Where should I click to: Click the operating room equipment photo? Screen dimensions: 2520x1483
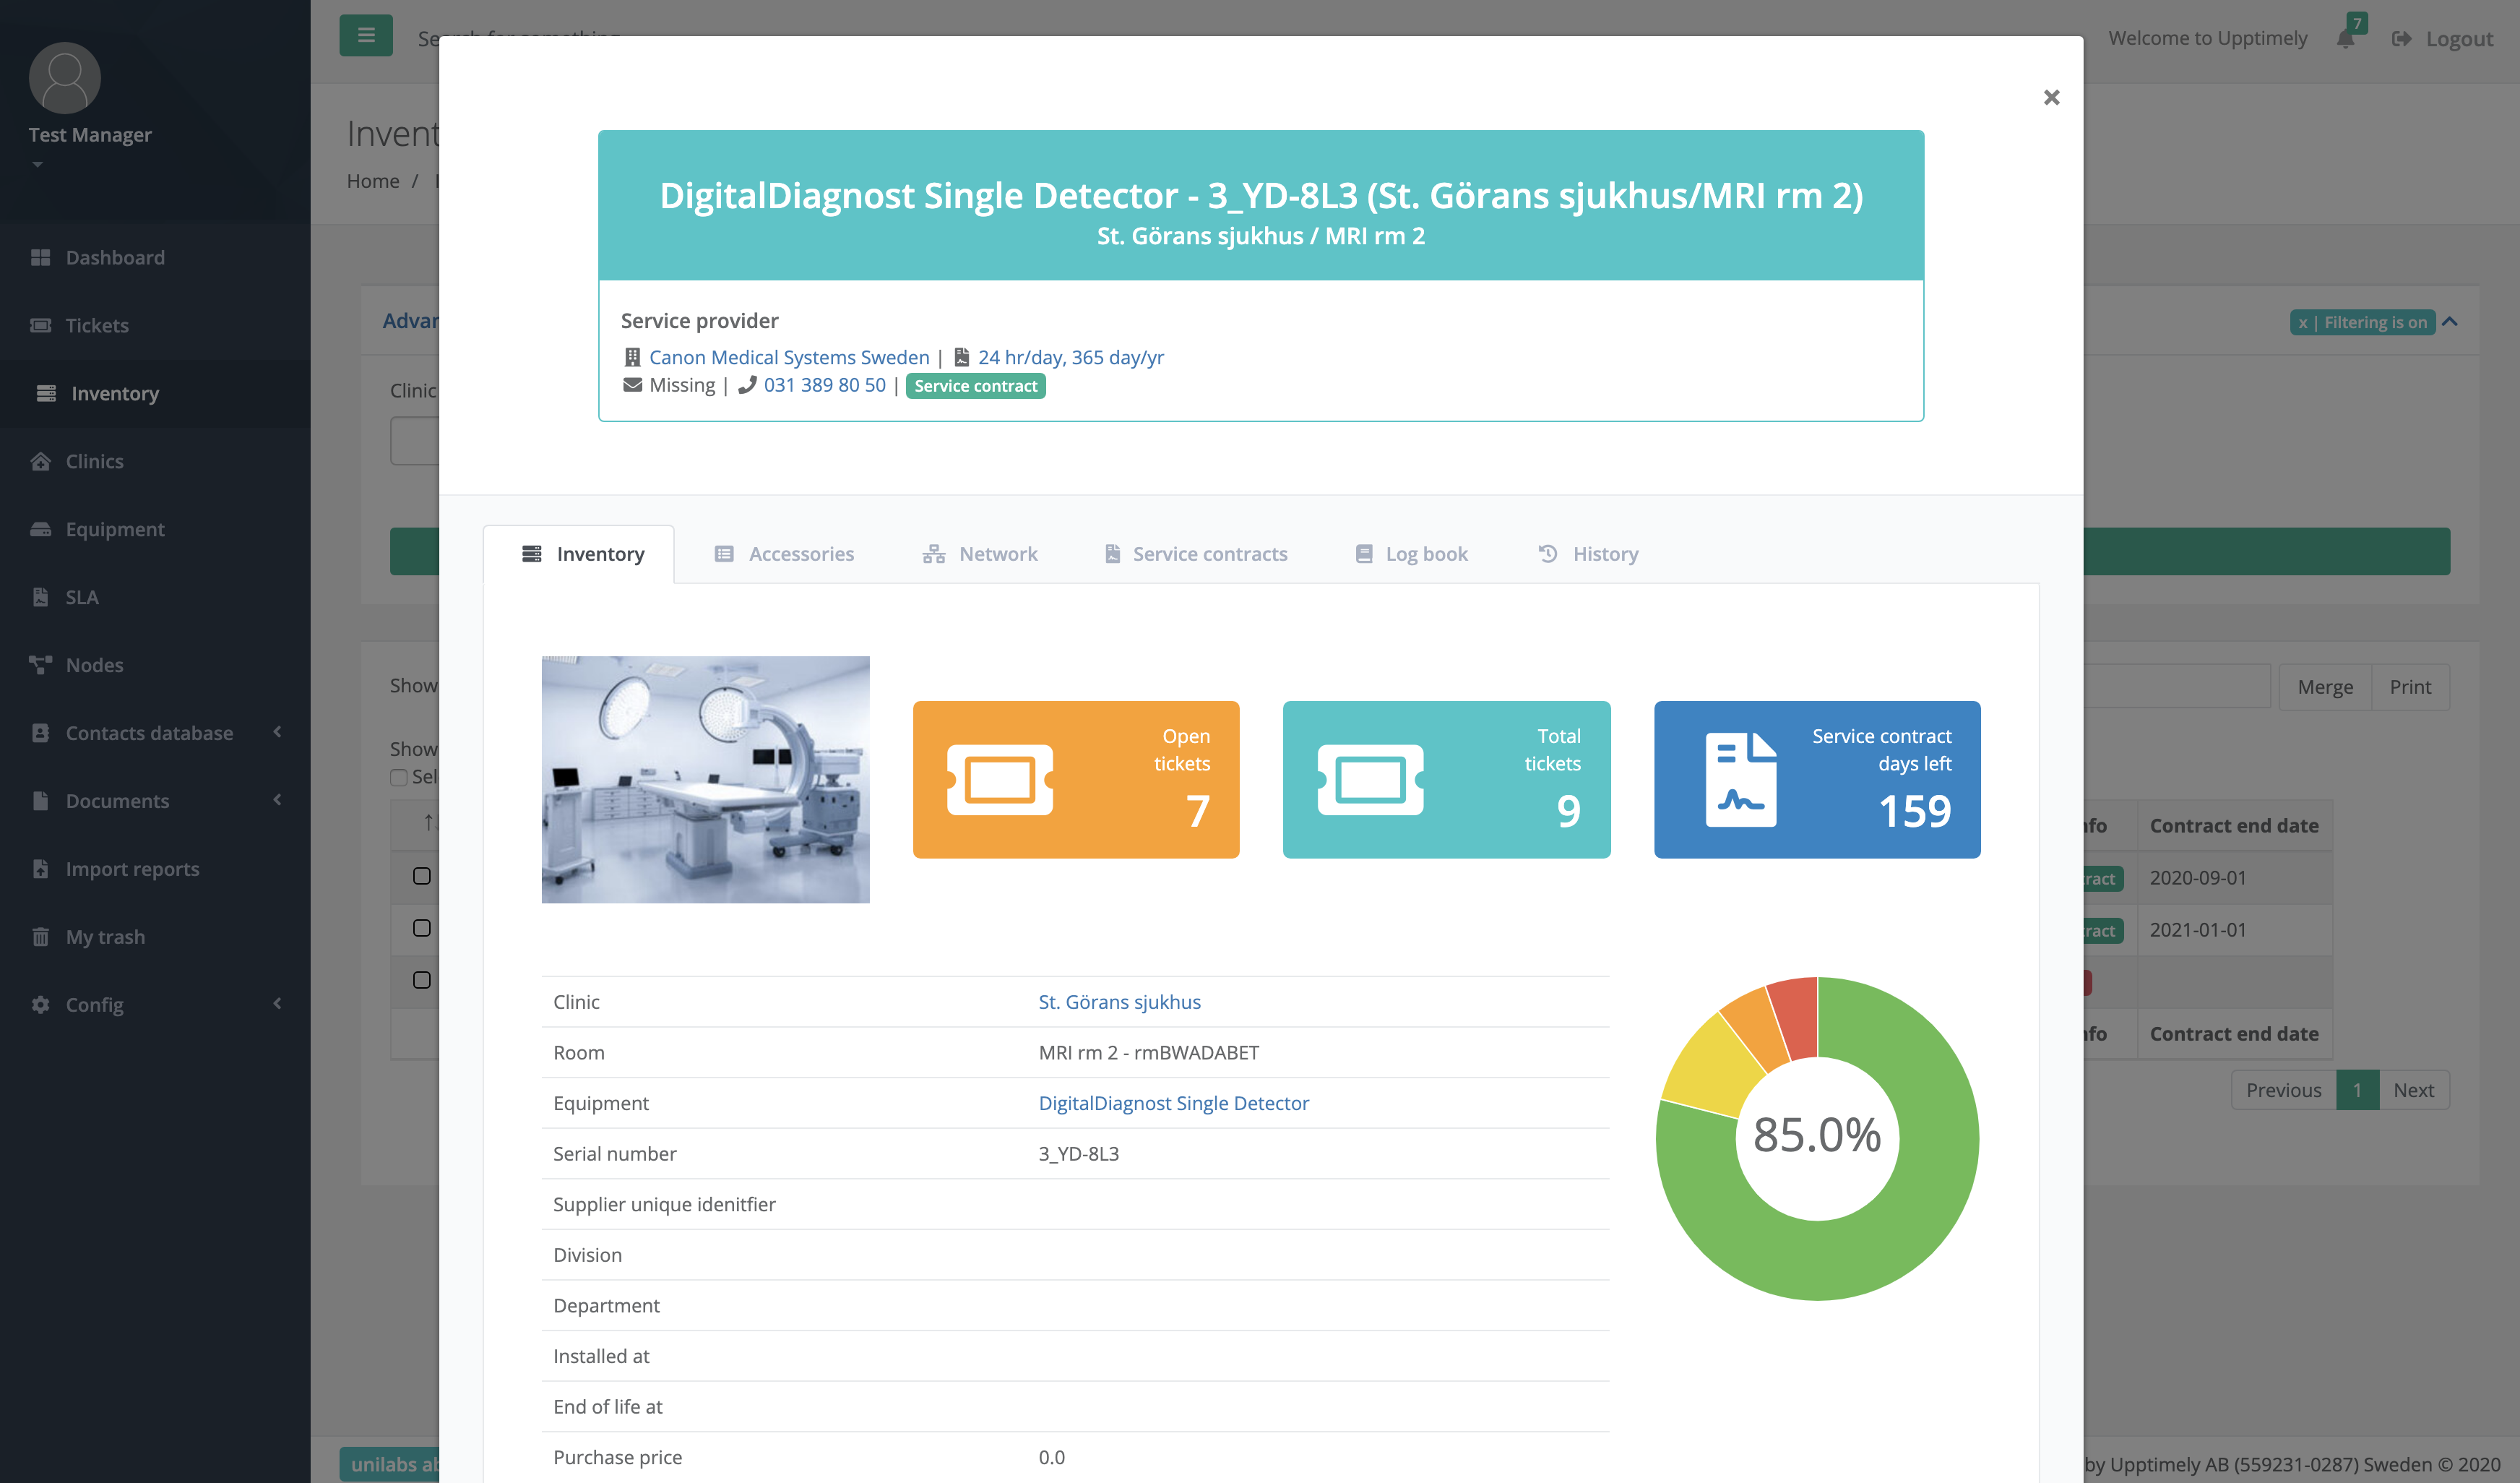tap(705, 779)
